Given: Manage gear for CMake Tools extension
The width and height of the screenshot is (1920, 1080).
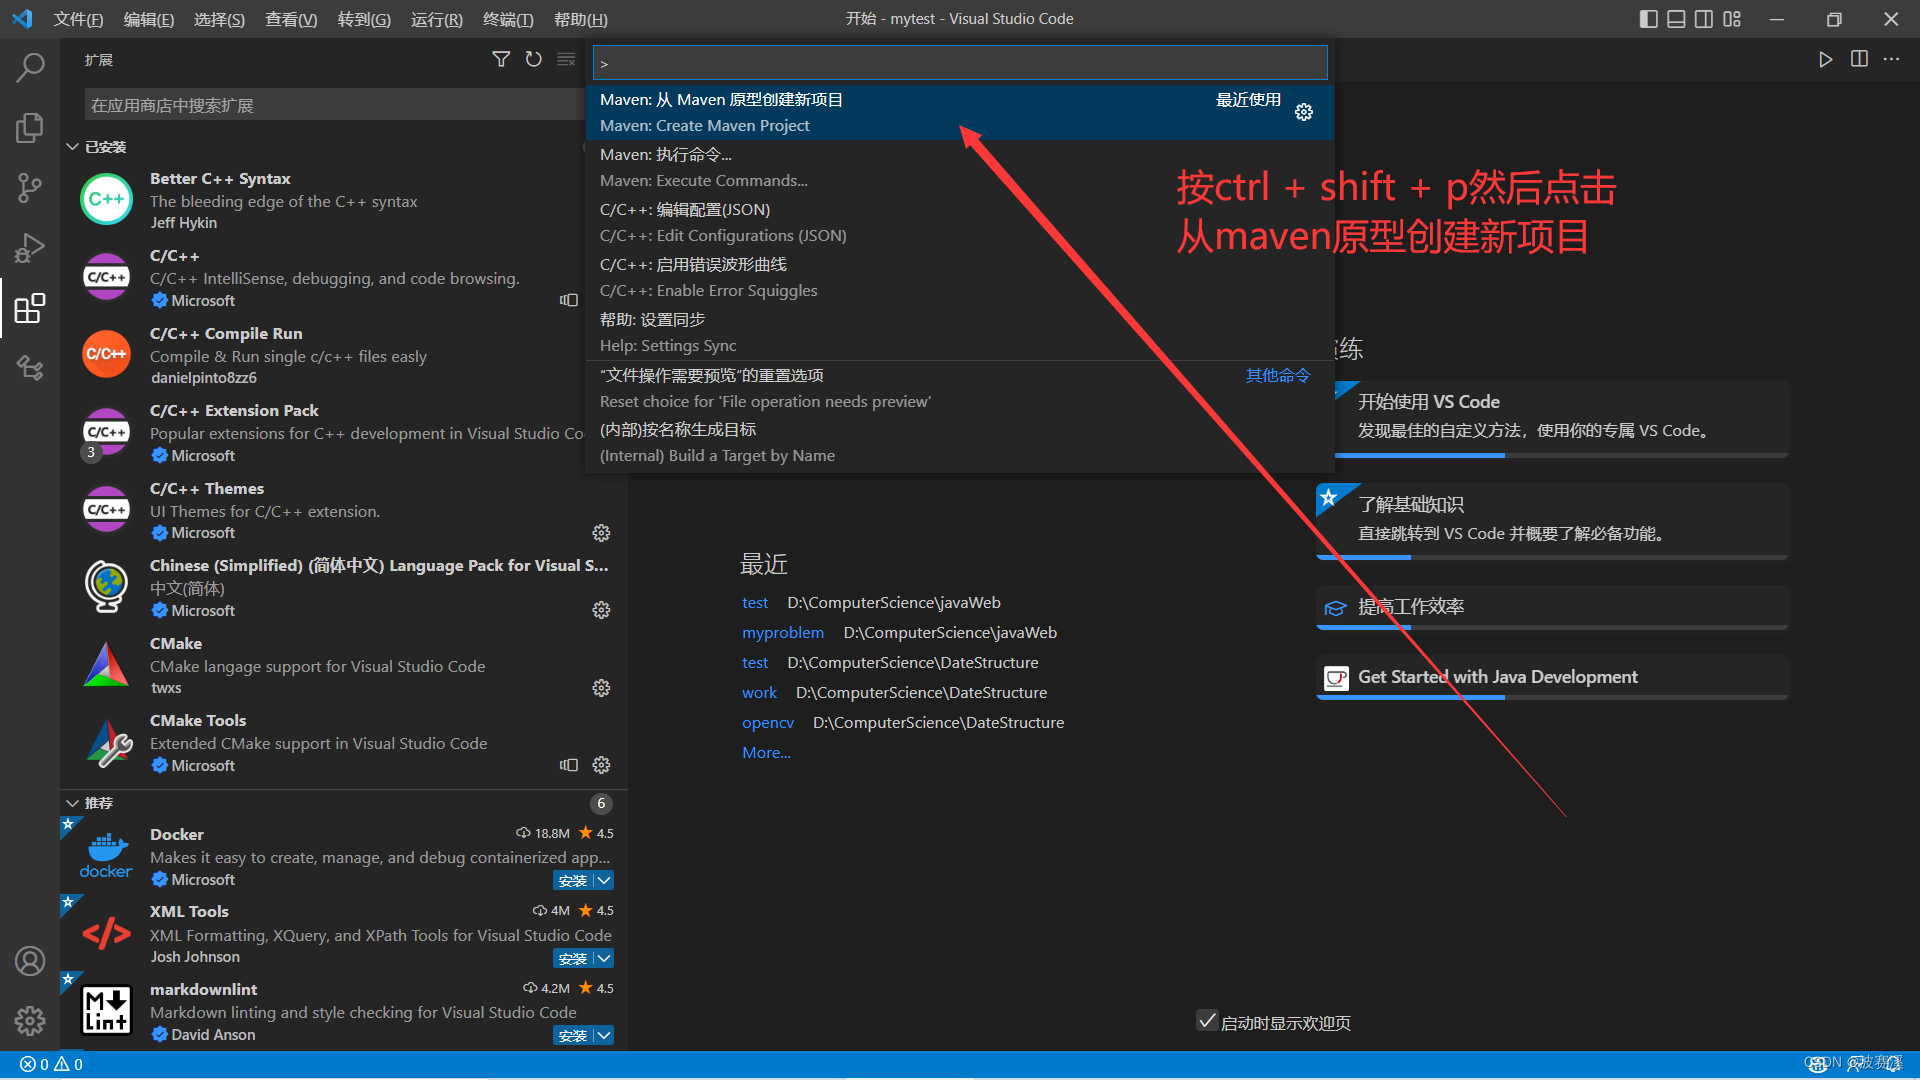Looking at the screenshot, I should tap(601, 765).
